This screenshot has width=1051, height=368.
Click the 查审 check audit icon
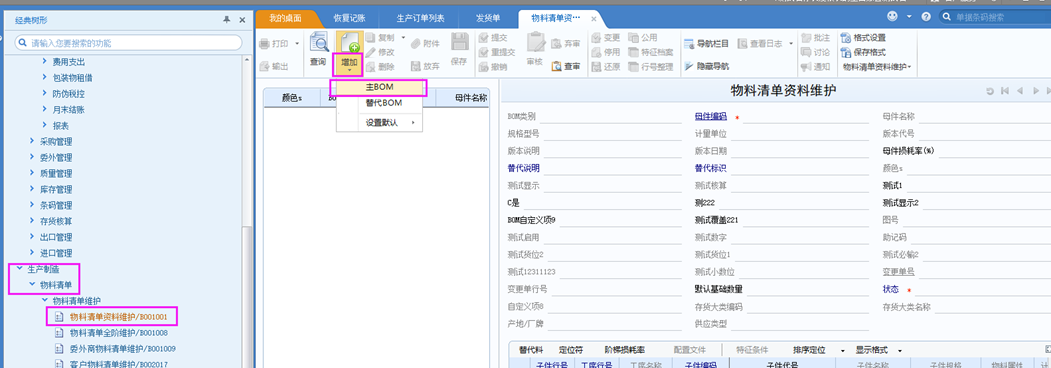(556, 66)
